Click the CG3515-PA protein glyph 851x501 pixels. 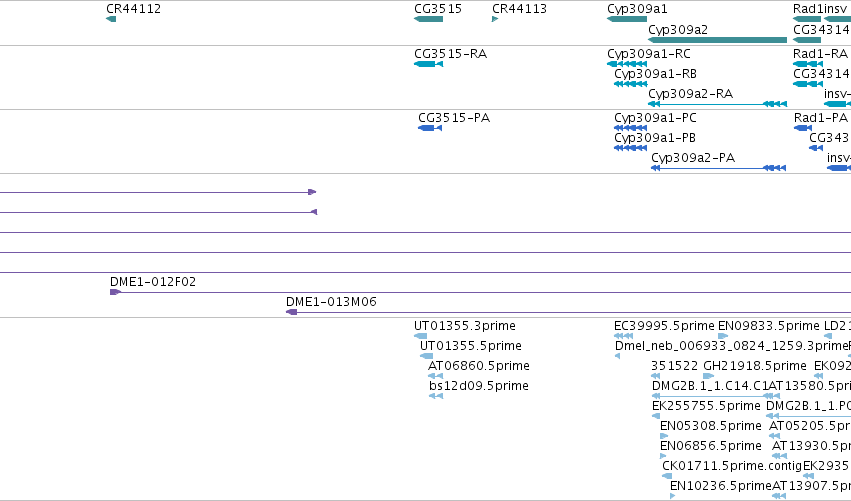coord(430,128)
